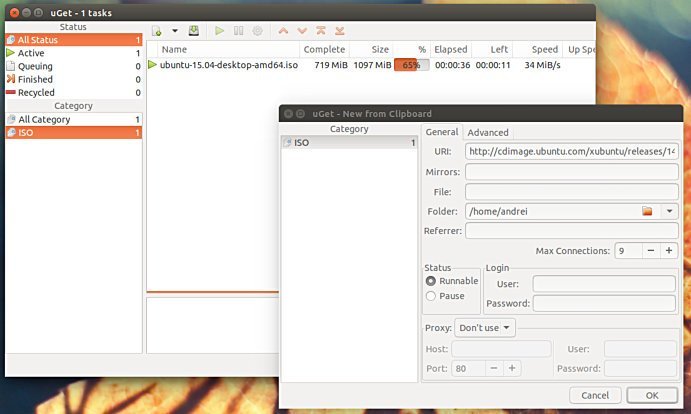This screenshot has height=414, width=691.
Task: Click the Referrer input field
Action: pyautogui.click(x=572, y=231)
